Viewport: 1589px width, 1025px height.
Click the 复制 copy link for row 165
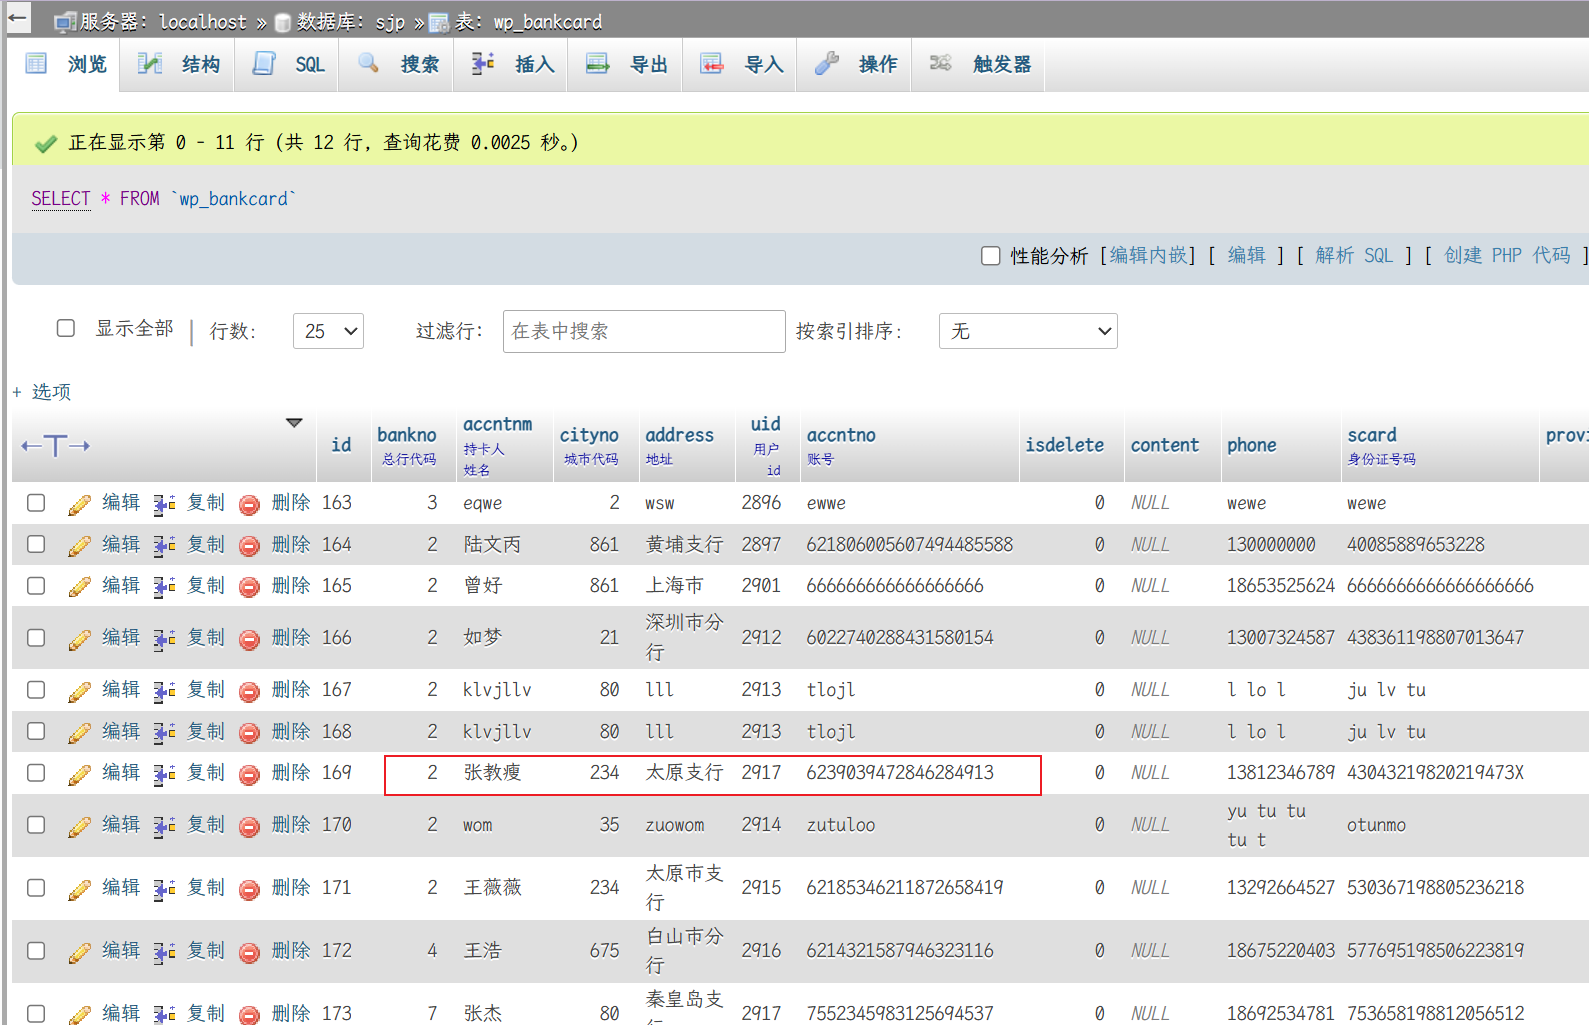click(206, 585)
